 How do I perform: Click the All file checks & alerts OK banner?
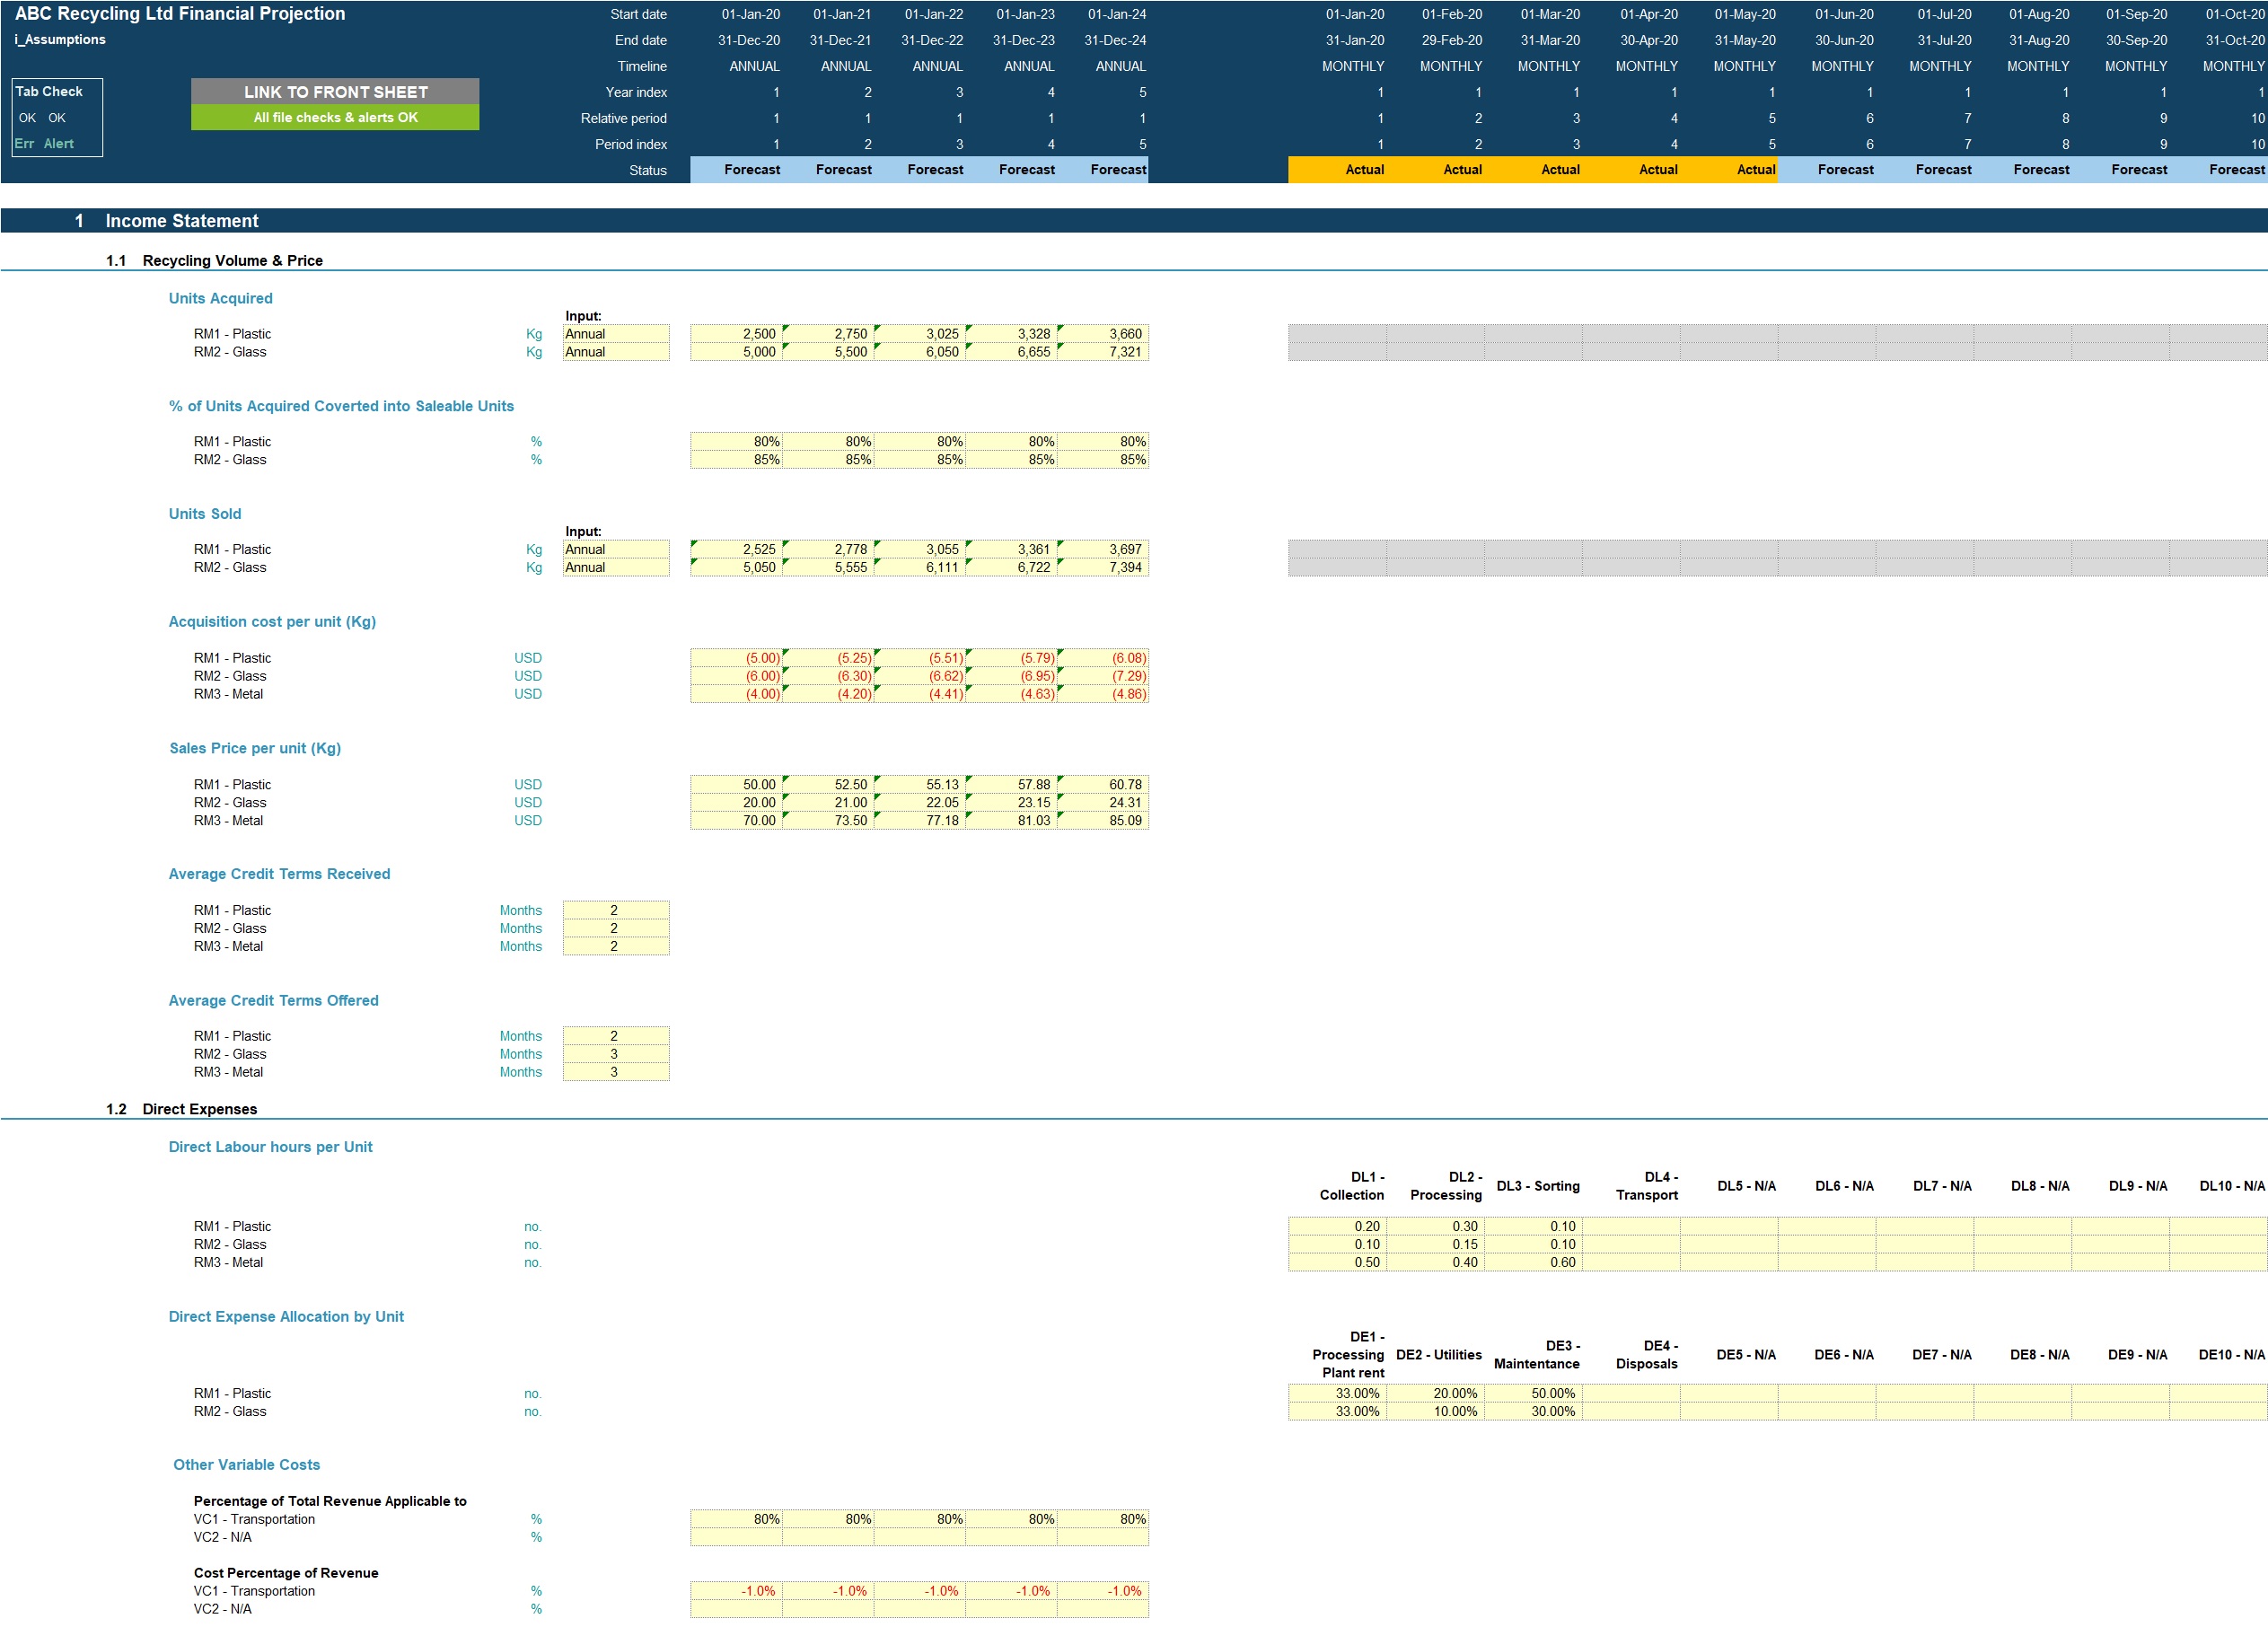335,117
